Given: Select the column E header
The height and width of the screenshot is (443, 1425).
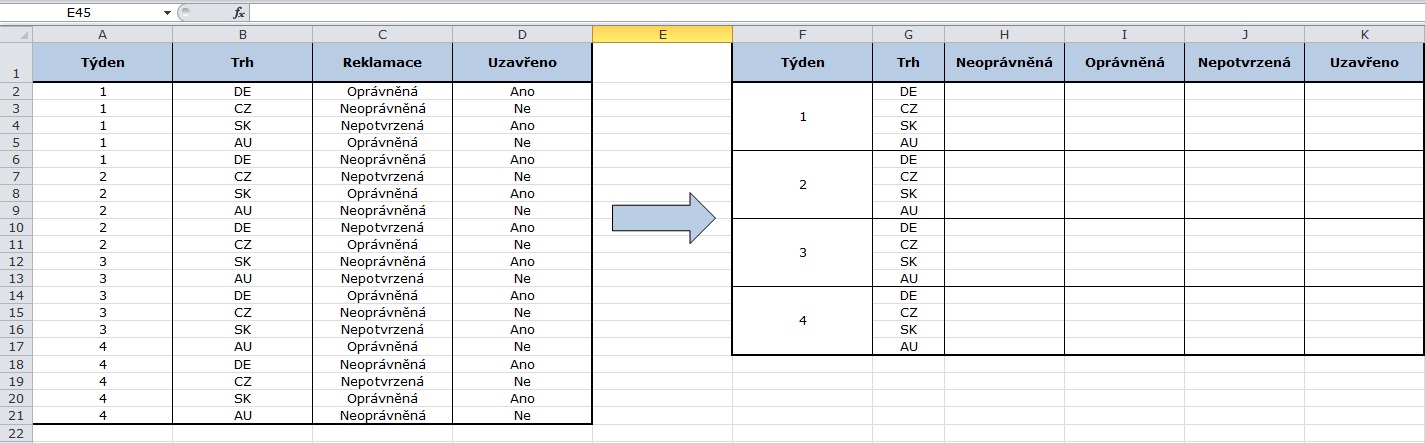Looking at the screenshot, I should point(662,35).
